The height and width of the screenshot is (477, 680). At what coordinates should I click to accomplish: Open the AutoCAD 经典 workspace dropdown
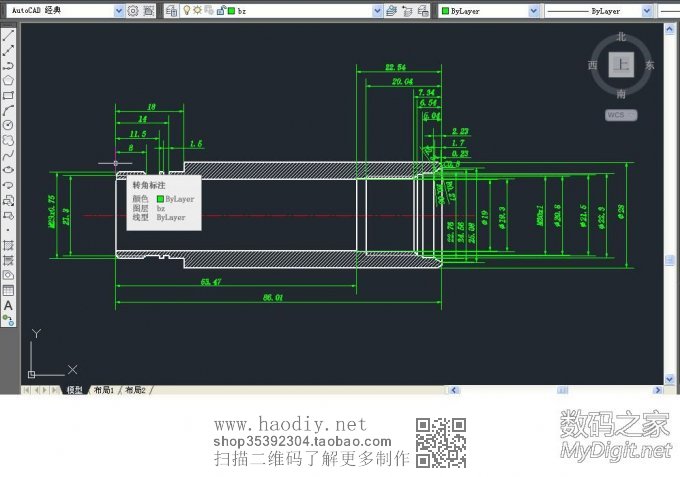tap(119, 10)
